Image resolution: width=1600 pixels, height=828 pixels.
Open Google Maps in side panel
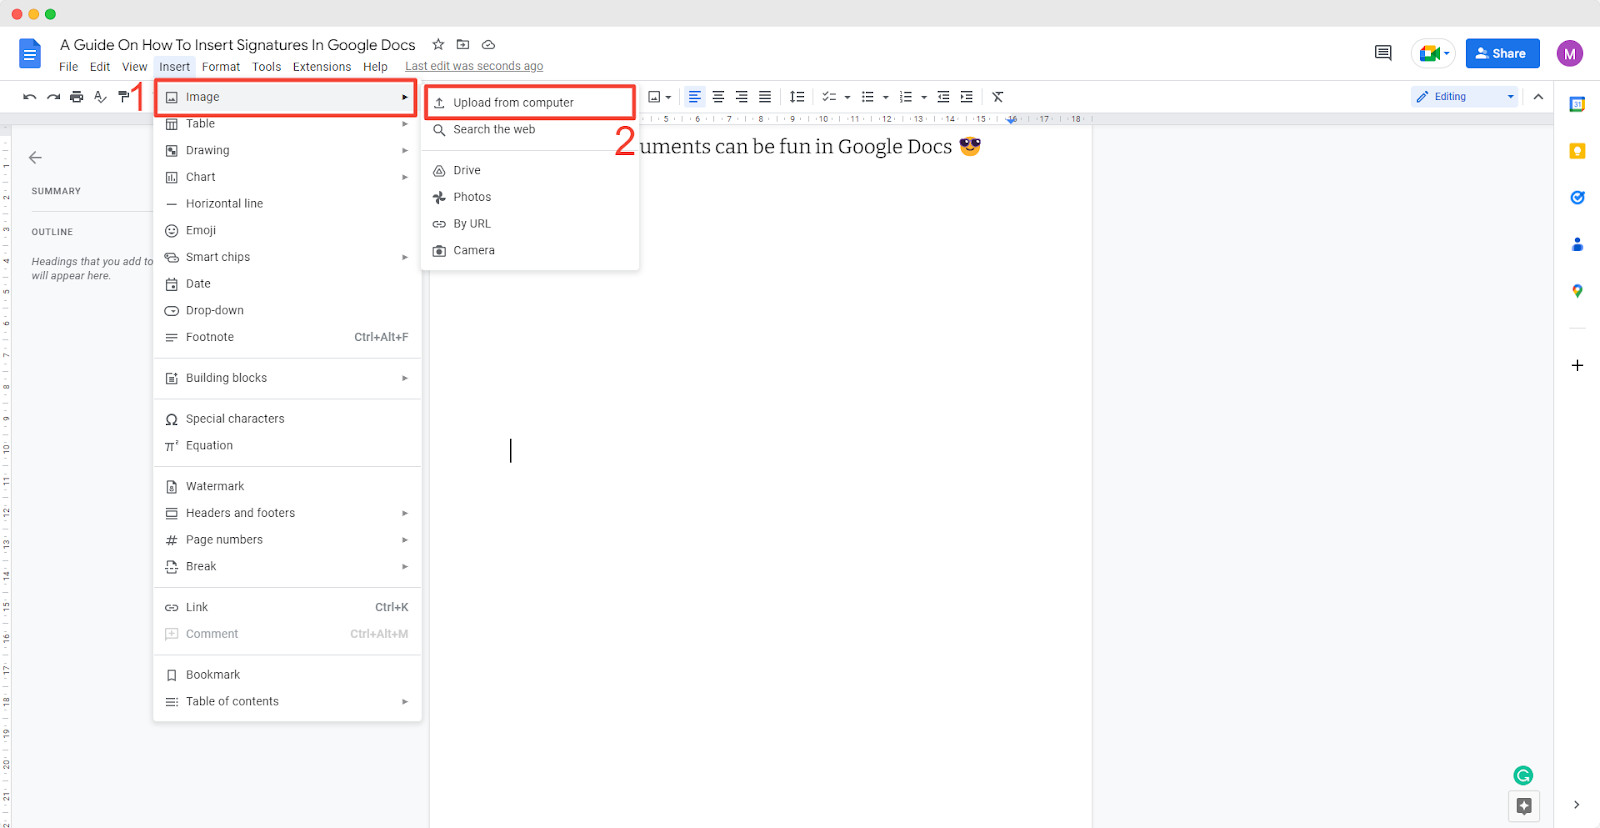1577,291
